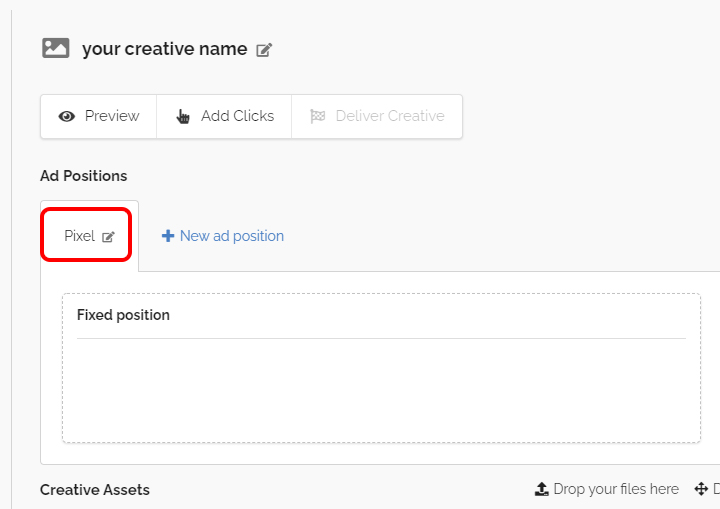Click the Ad Positions section heading

coord(84,175)
